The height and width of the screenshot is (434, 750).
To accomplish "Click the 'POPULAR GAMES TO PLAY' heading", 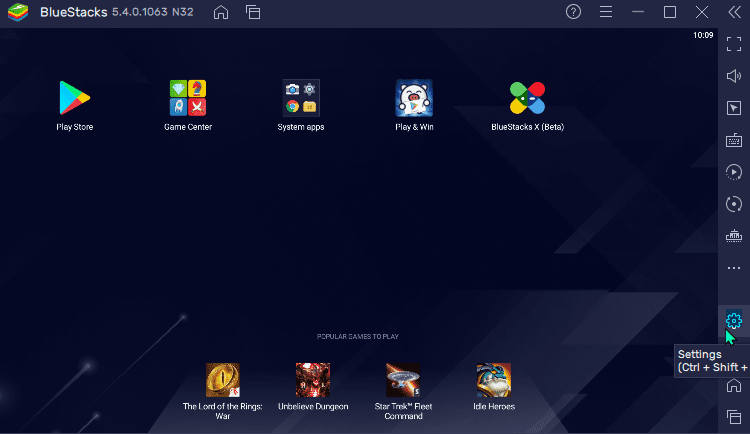I will point(358,336).
